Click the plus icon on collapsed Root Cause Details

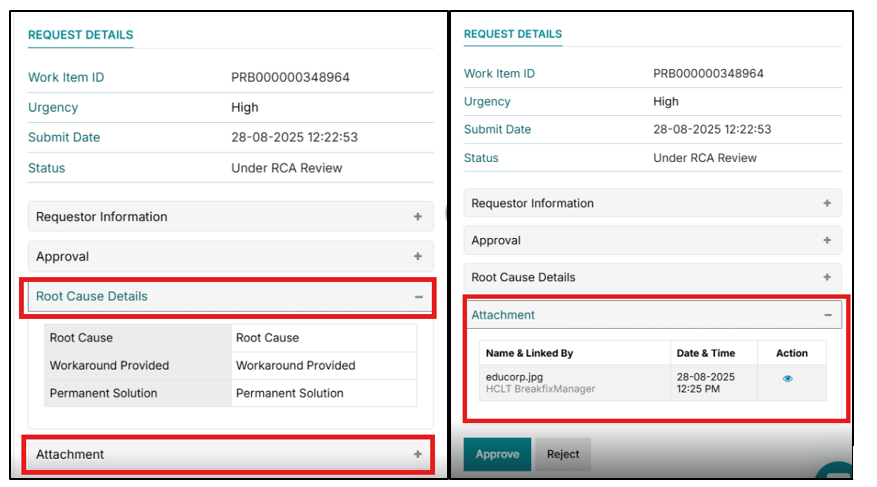coord(827,278)
